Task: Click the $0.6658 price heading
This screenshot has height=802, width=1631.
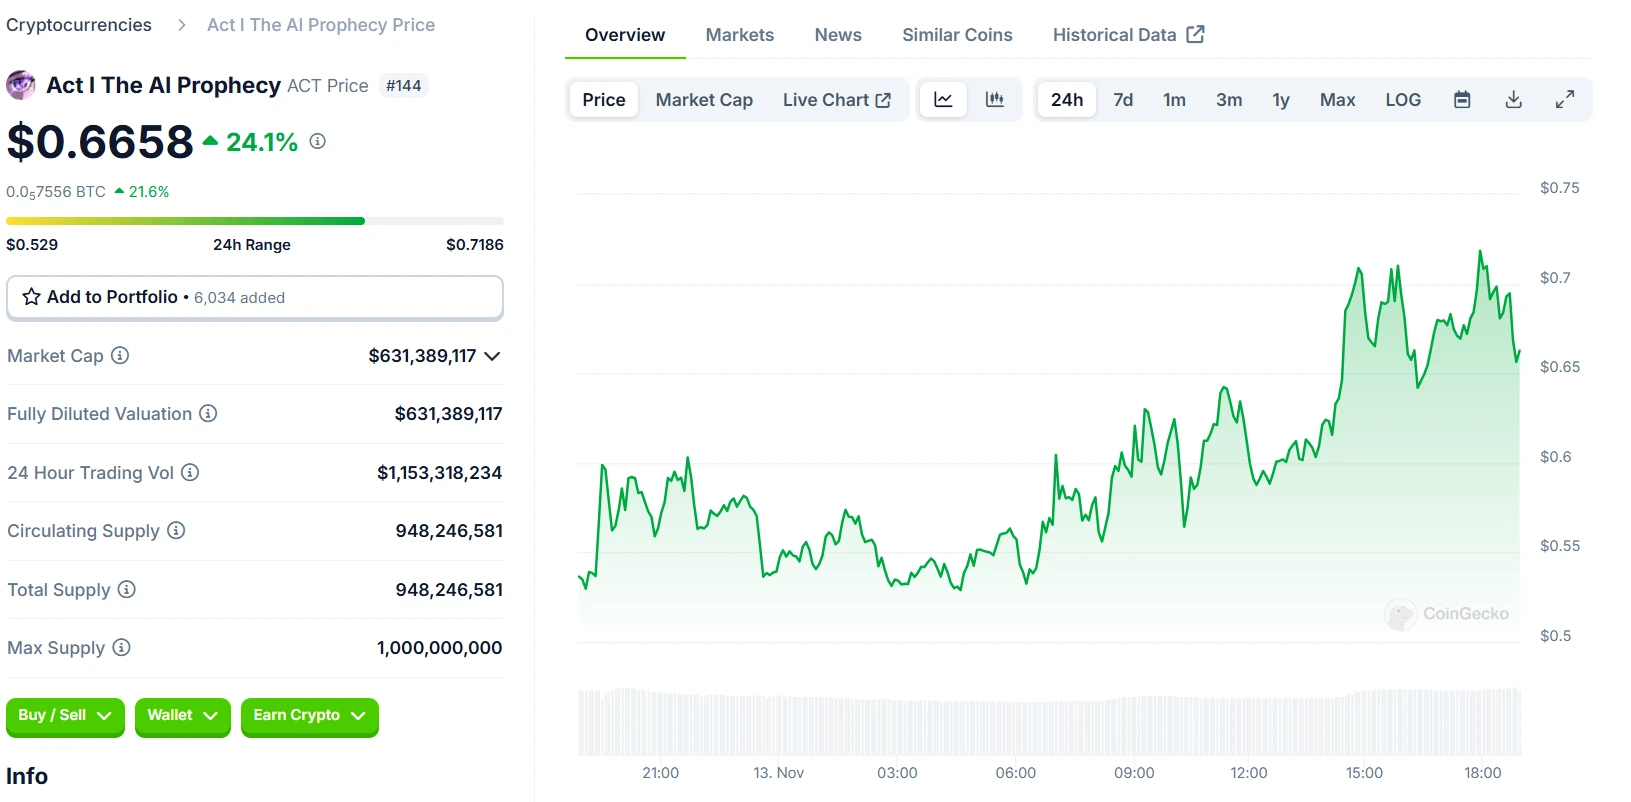Action: (x=100, y=142)
